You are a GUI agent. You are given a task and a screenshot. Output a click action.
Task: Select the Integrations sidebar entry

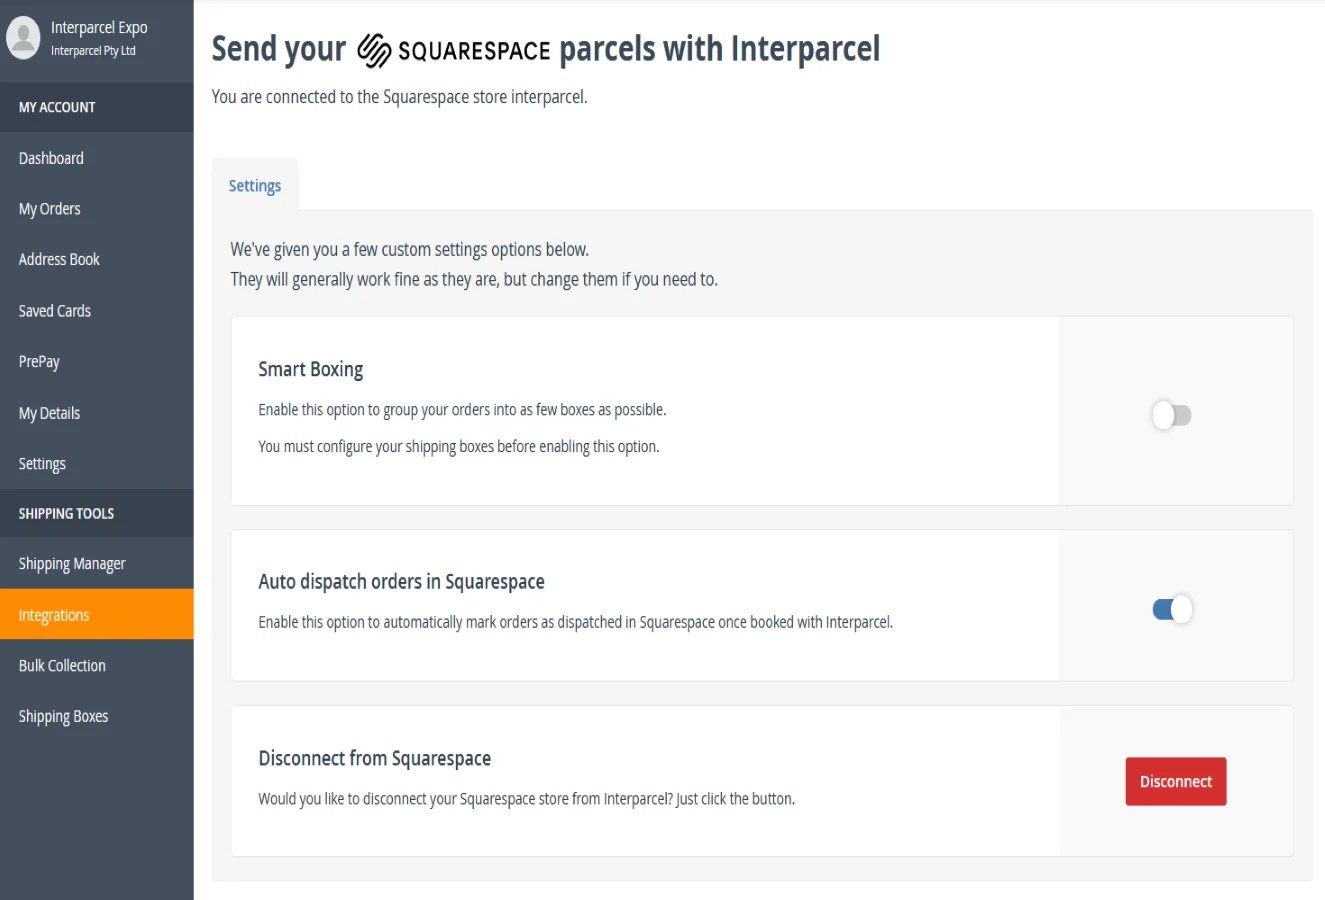click(x=53, y=614)
